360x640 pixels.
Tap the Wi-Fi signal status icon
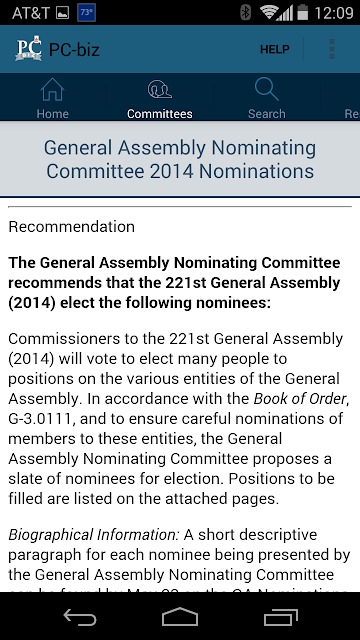(269, 13)
